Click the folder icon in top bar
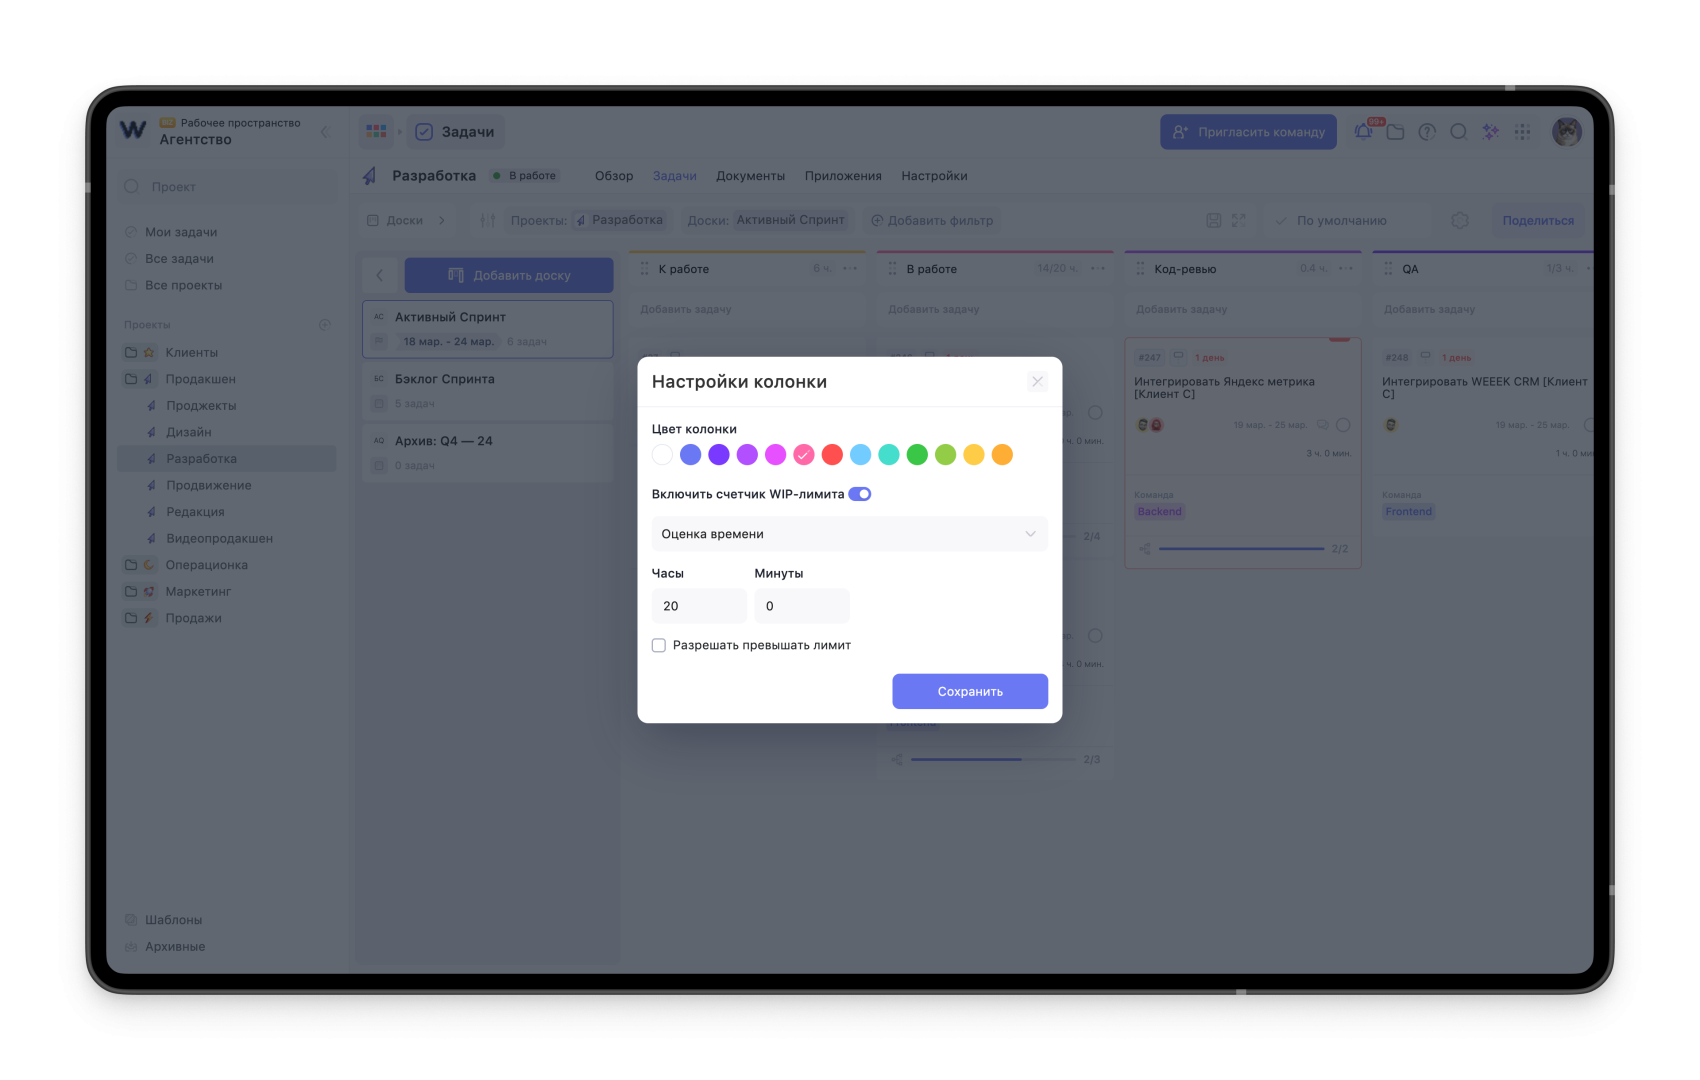 [1396, 132]
